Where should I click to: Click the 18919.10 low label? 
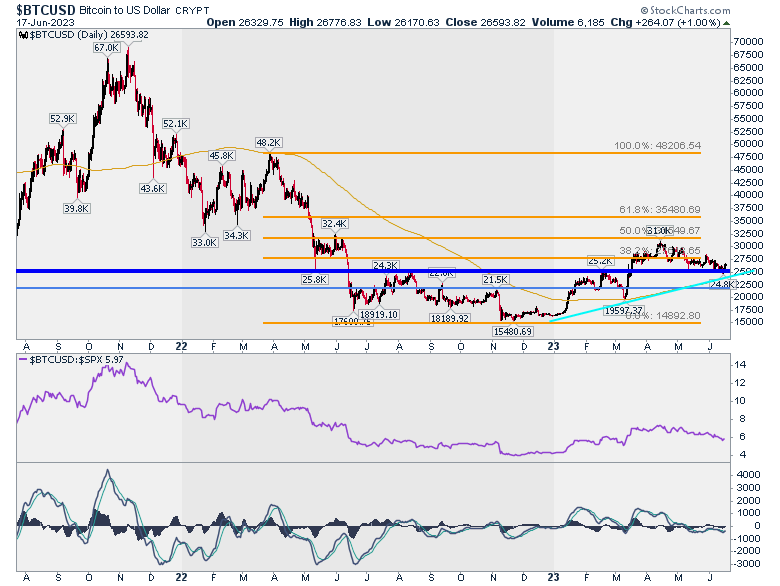click(x=379, y=314)
